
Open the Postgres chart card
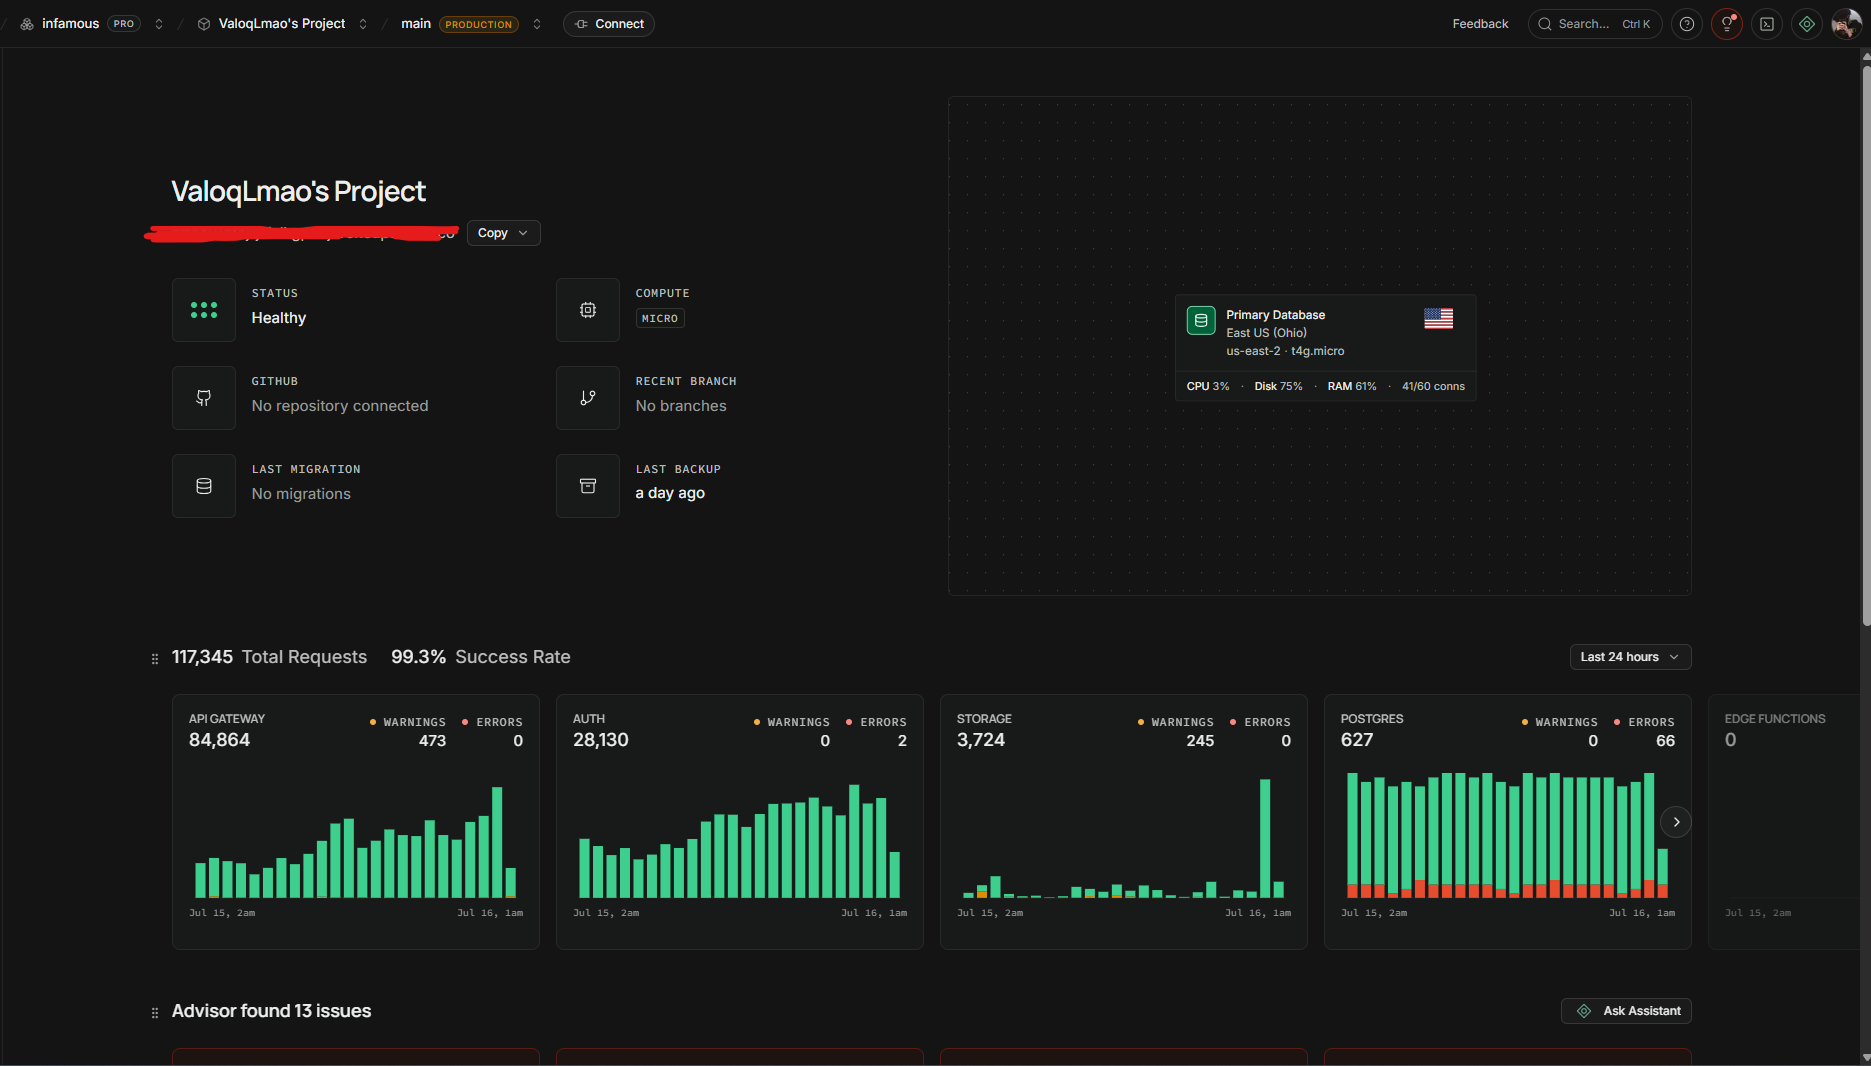pos(1508,822)
